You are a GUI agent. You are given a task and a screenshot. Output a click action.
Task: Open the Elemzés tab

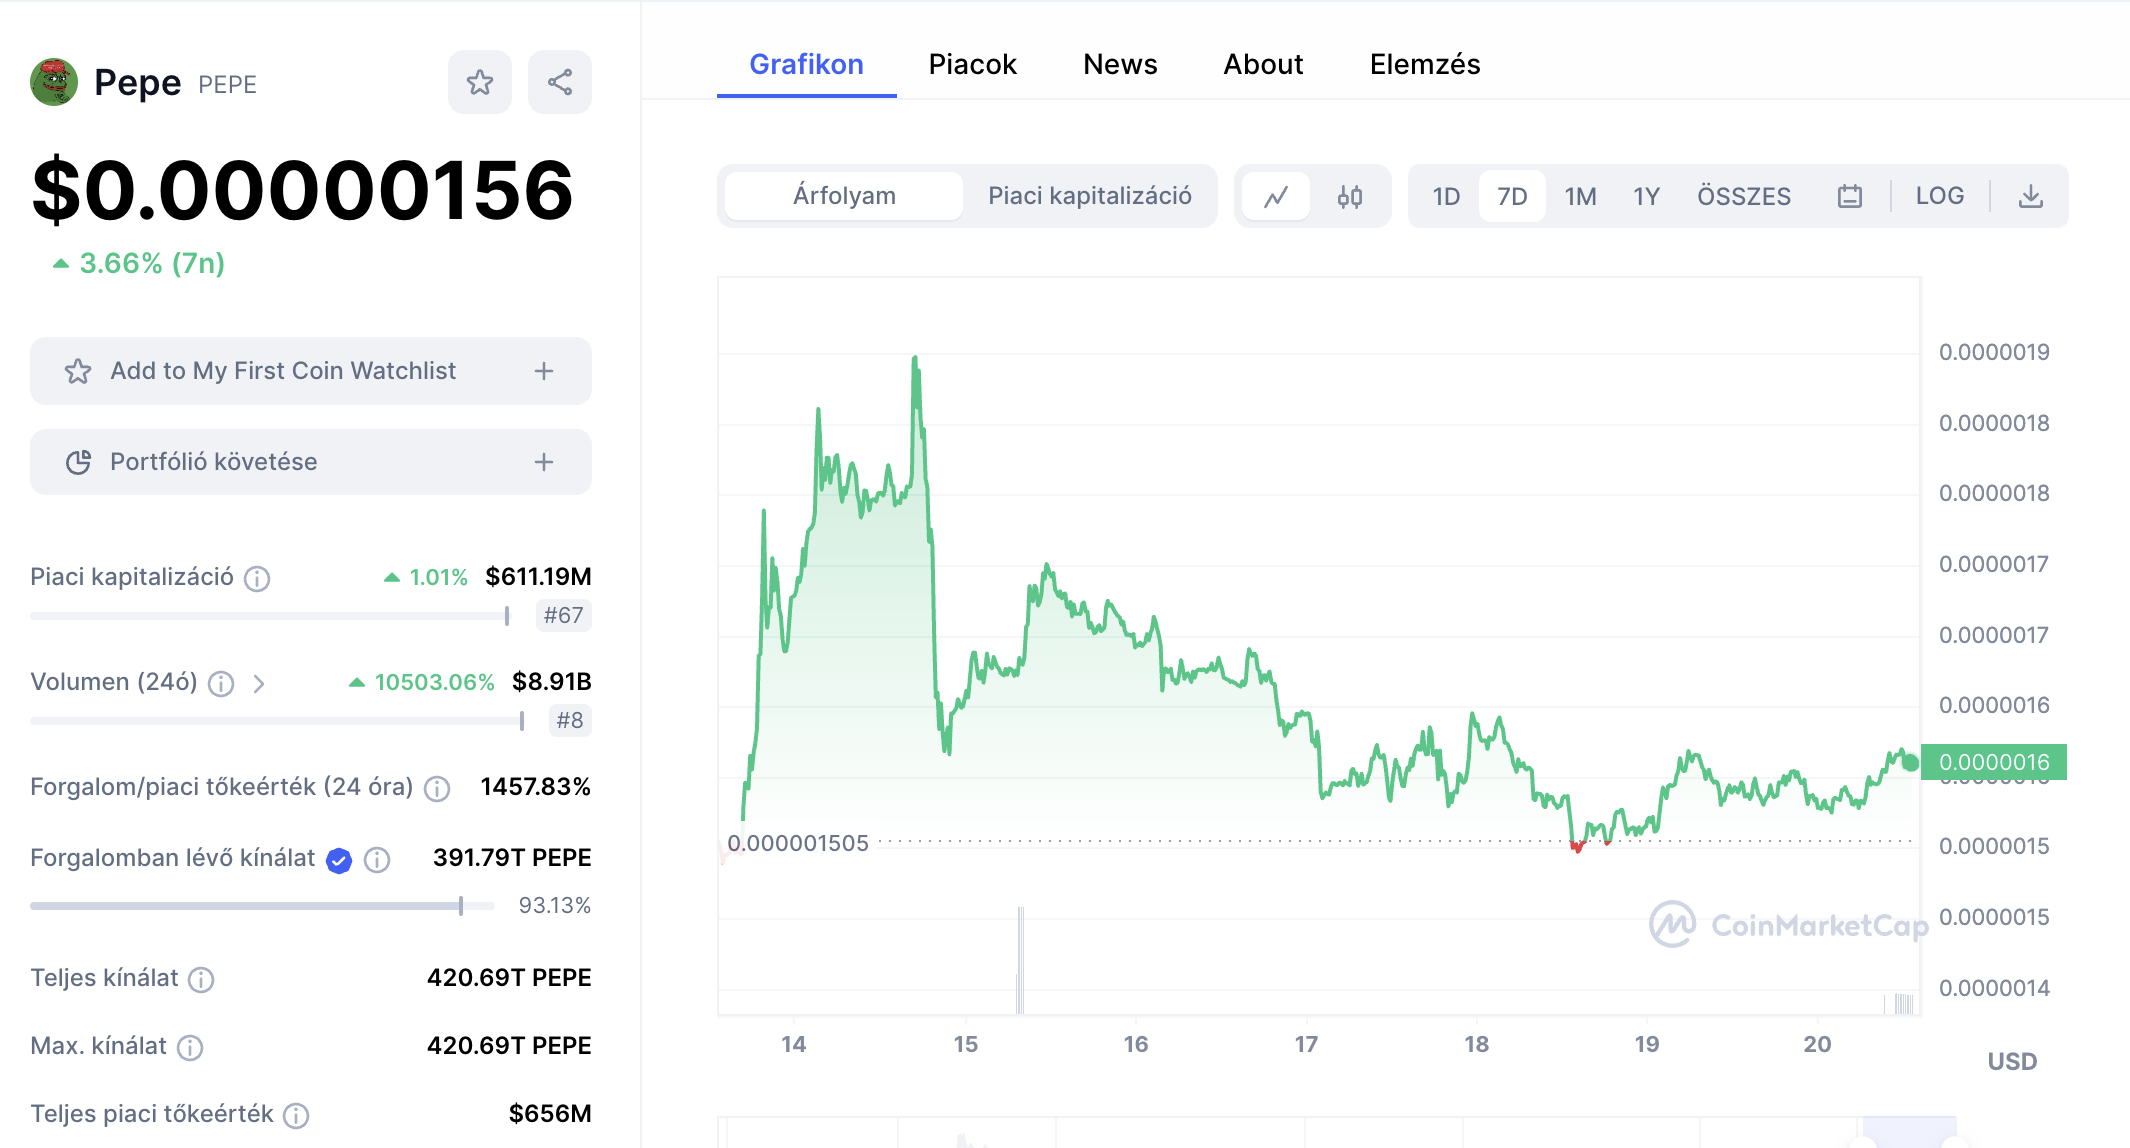1425,64
